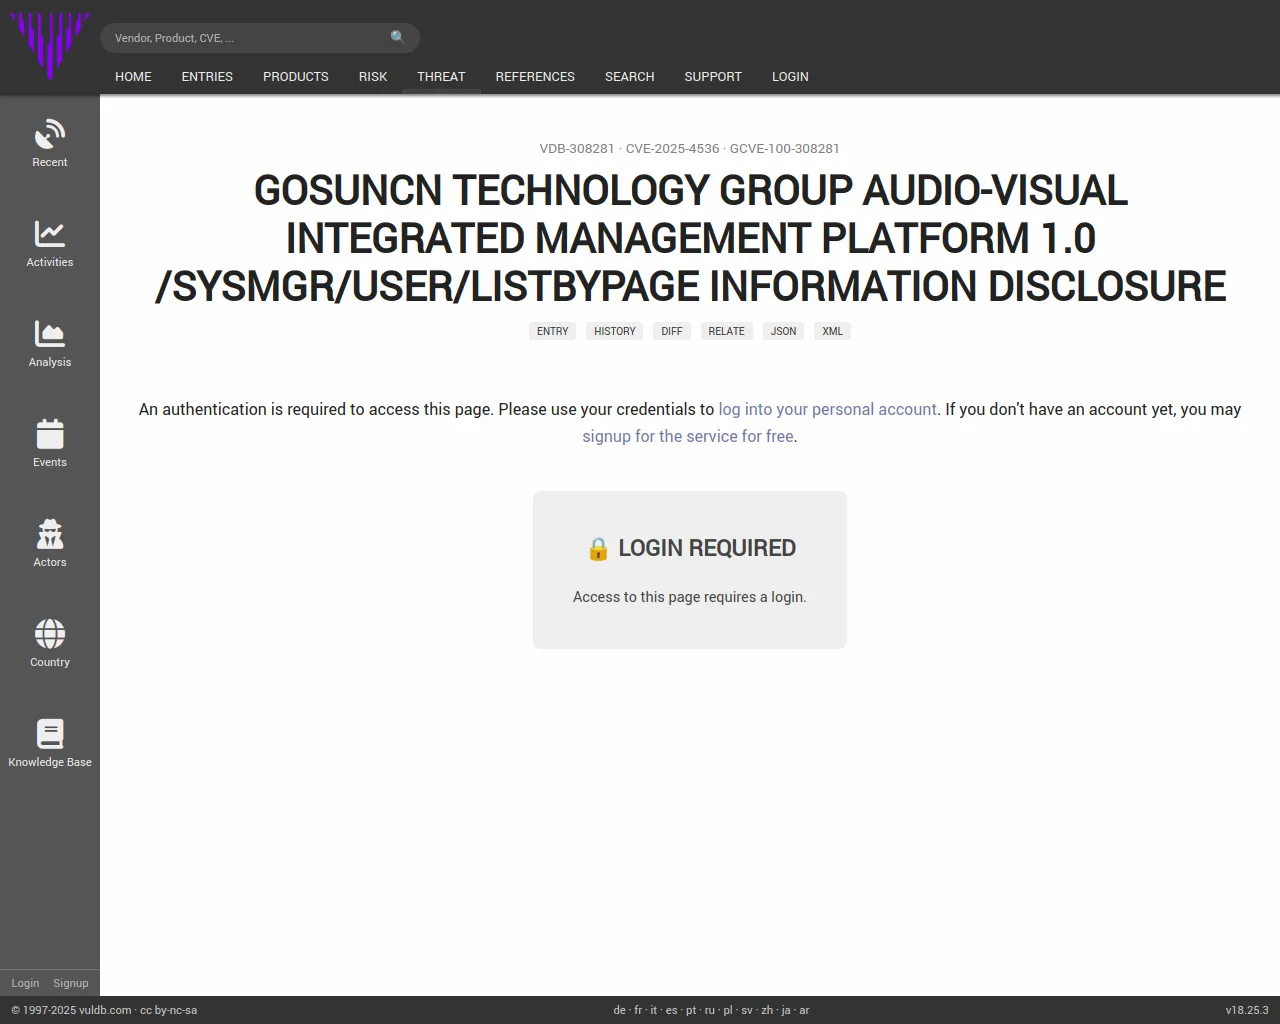
Task: Open the vuldb.com footer link
Action: click(x=105, y=1010)
